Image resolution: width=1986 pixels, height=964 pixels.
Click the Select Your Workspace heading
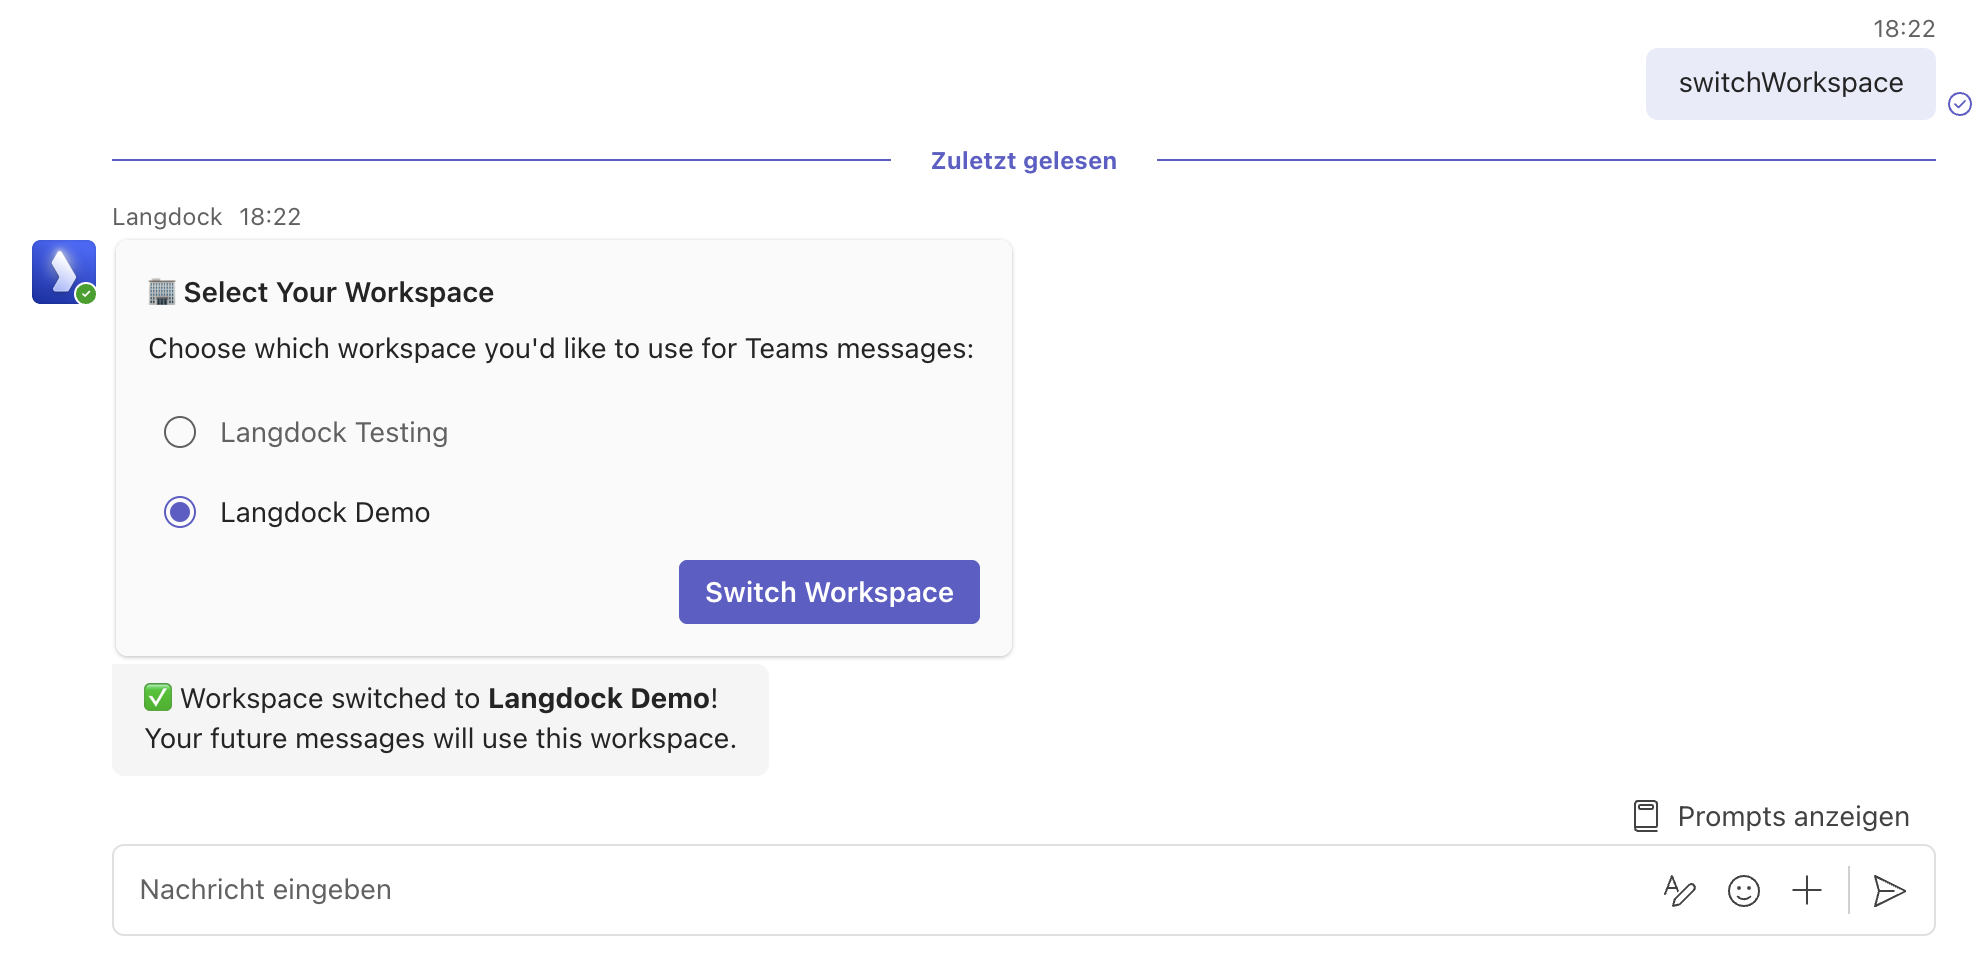[338, 292]
